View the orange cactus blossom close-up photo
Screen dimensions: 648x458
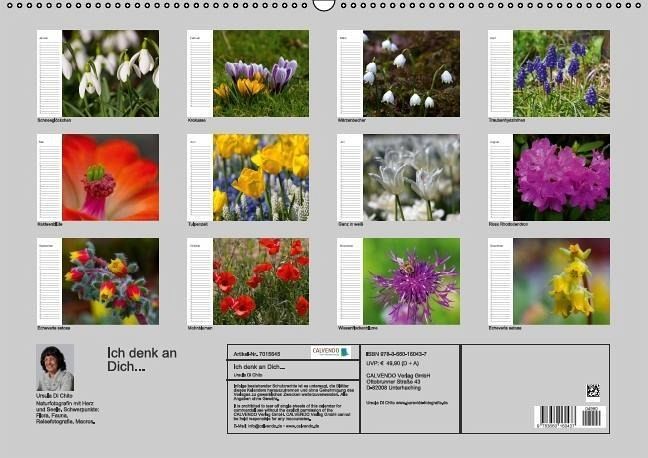[x=110, y=177]
